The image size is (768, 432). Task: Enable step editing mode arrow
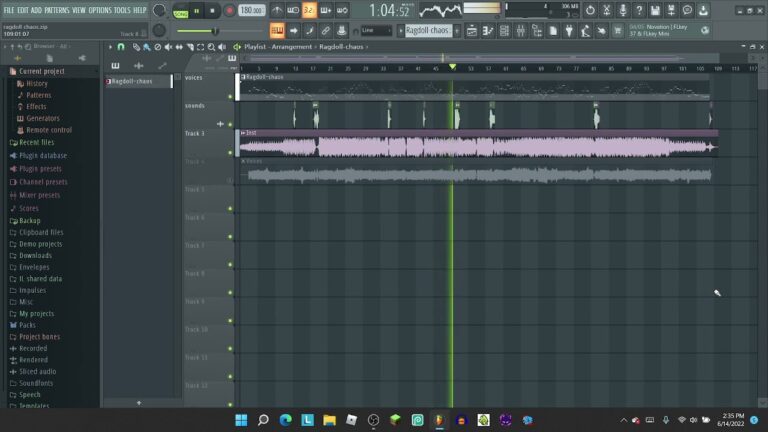point(293,31)
